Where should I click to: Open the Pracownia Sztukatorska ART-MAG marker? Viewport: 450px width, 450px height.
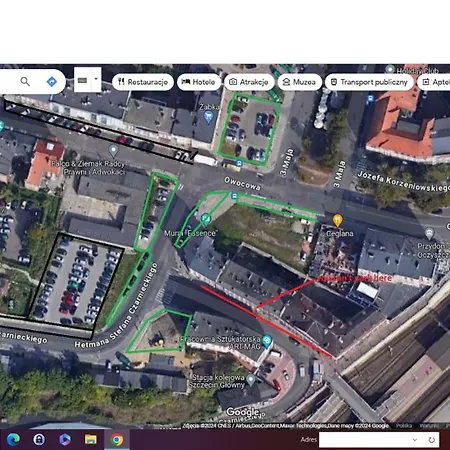click(x=267, y=341)
